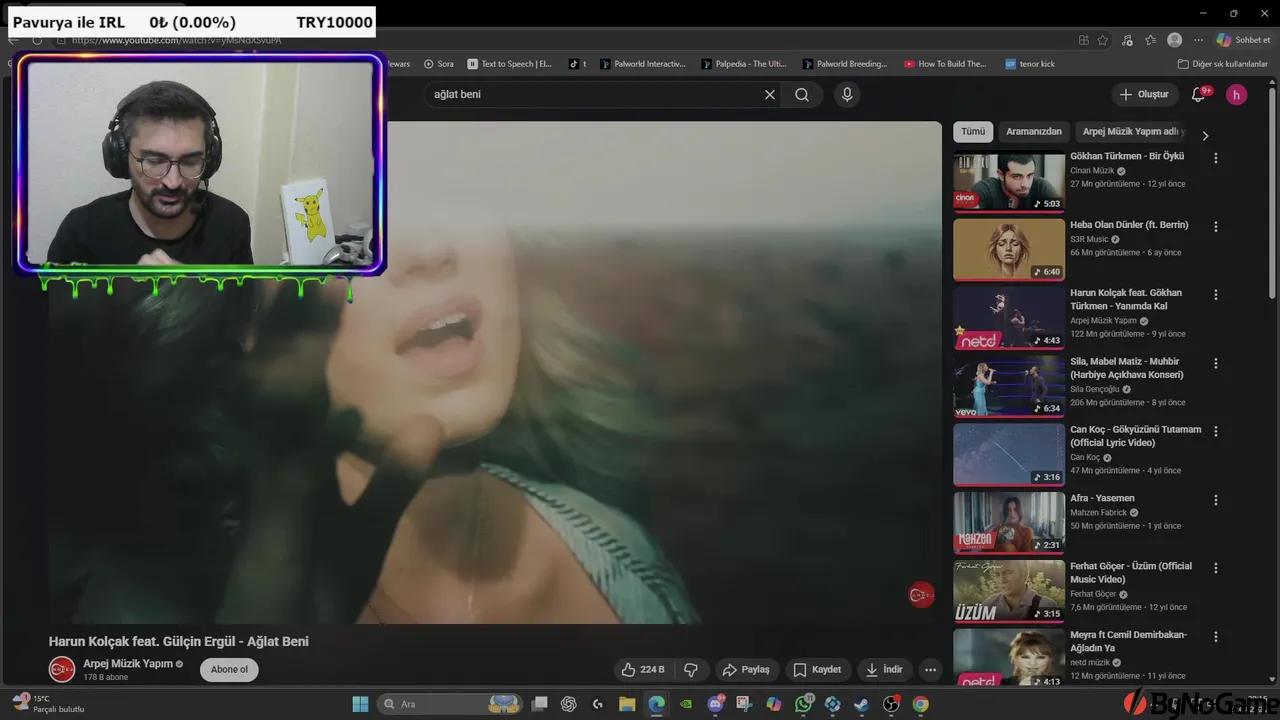Open options for Afra - Yasemen
This screenshot has width=1280, height=720.
point(1216,500)
